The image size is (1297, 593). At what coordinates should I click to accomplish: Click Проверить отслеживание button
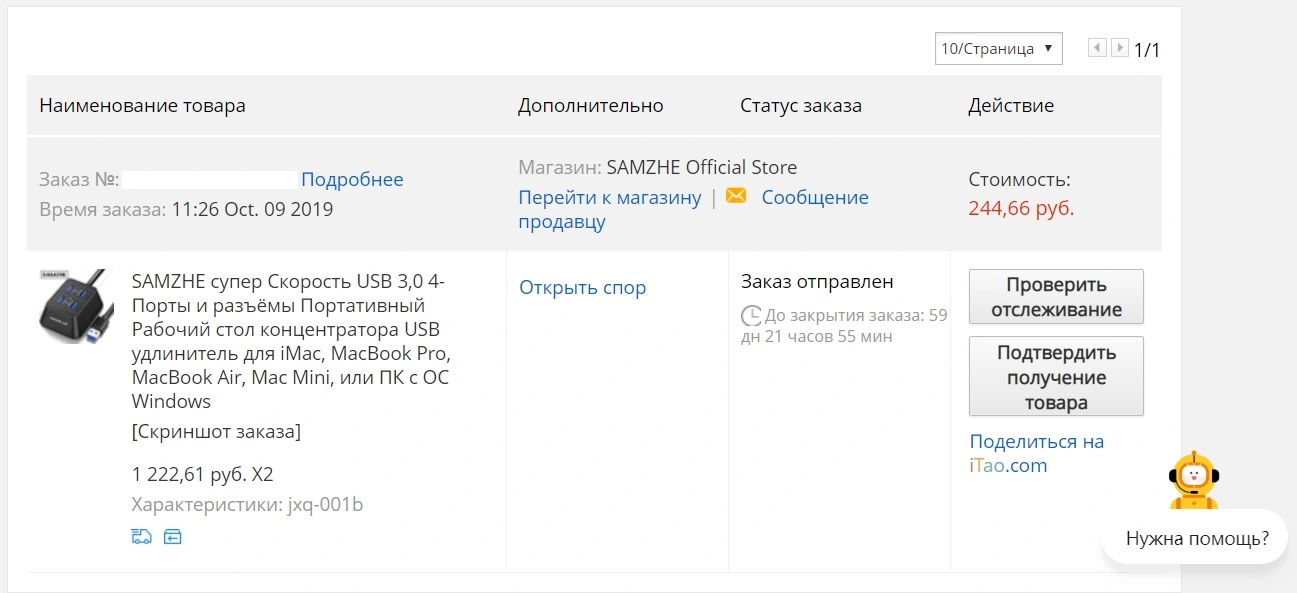click(x=1056, y=296)
